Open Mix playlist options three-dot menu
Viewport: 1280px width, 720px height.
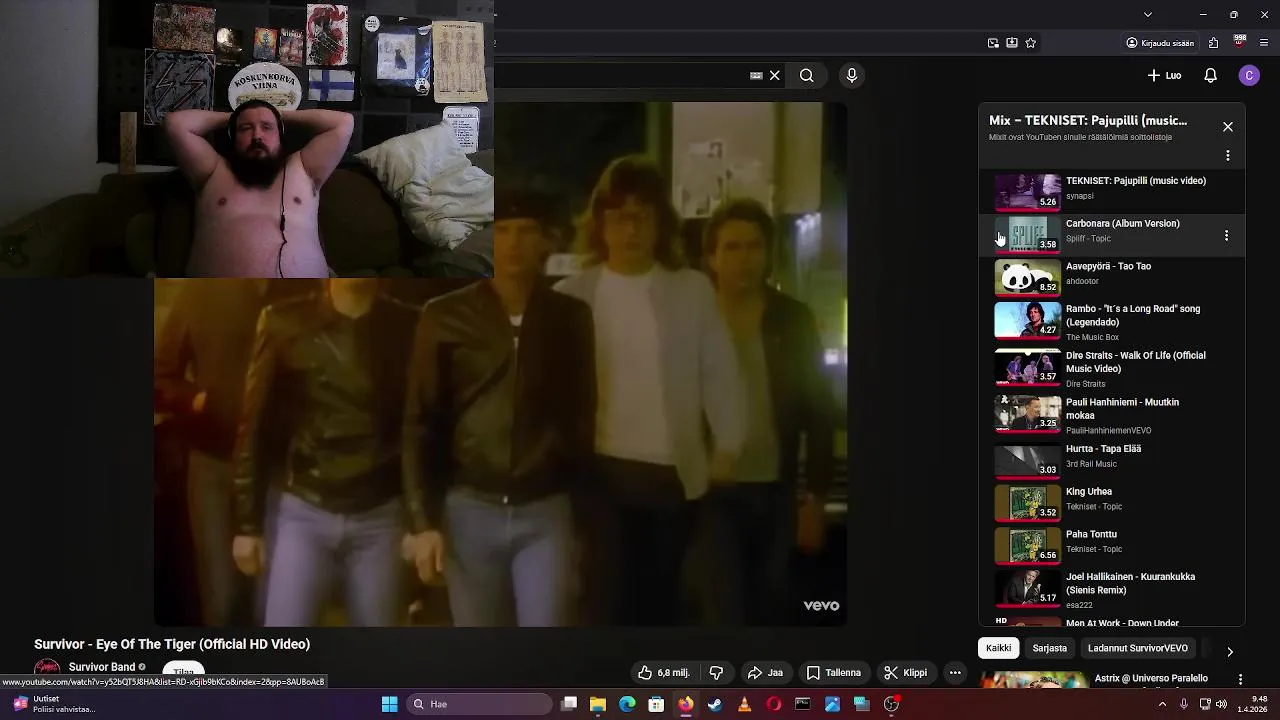[x=1228, y=156]
